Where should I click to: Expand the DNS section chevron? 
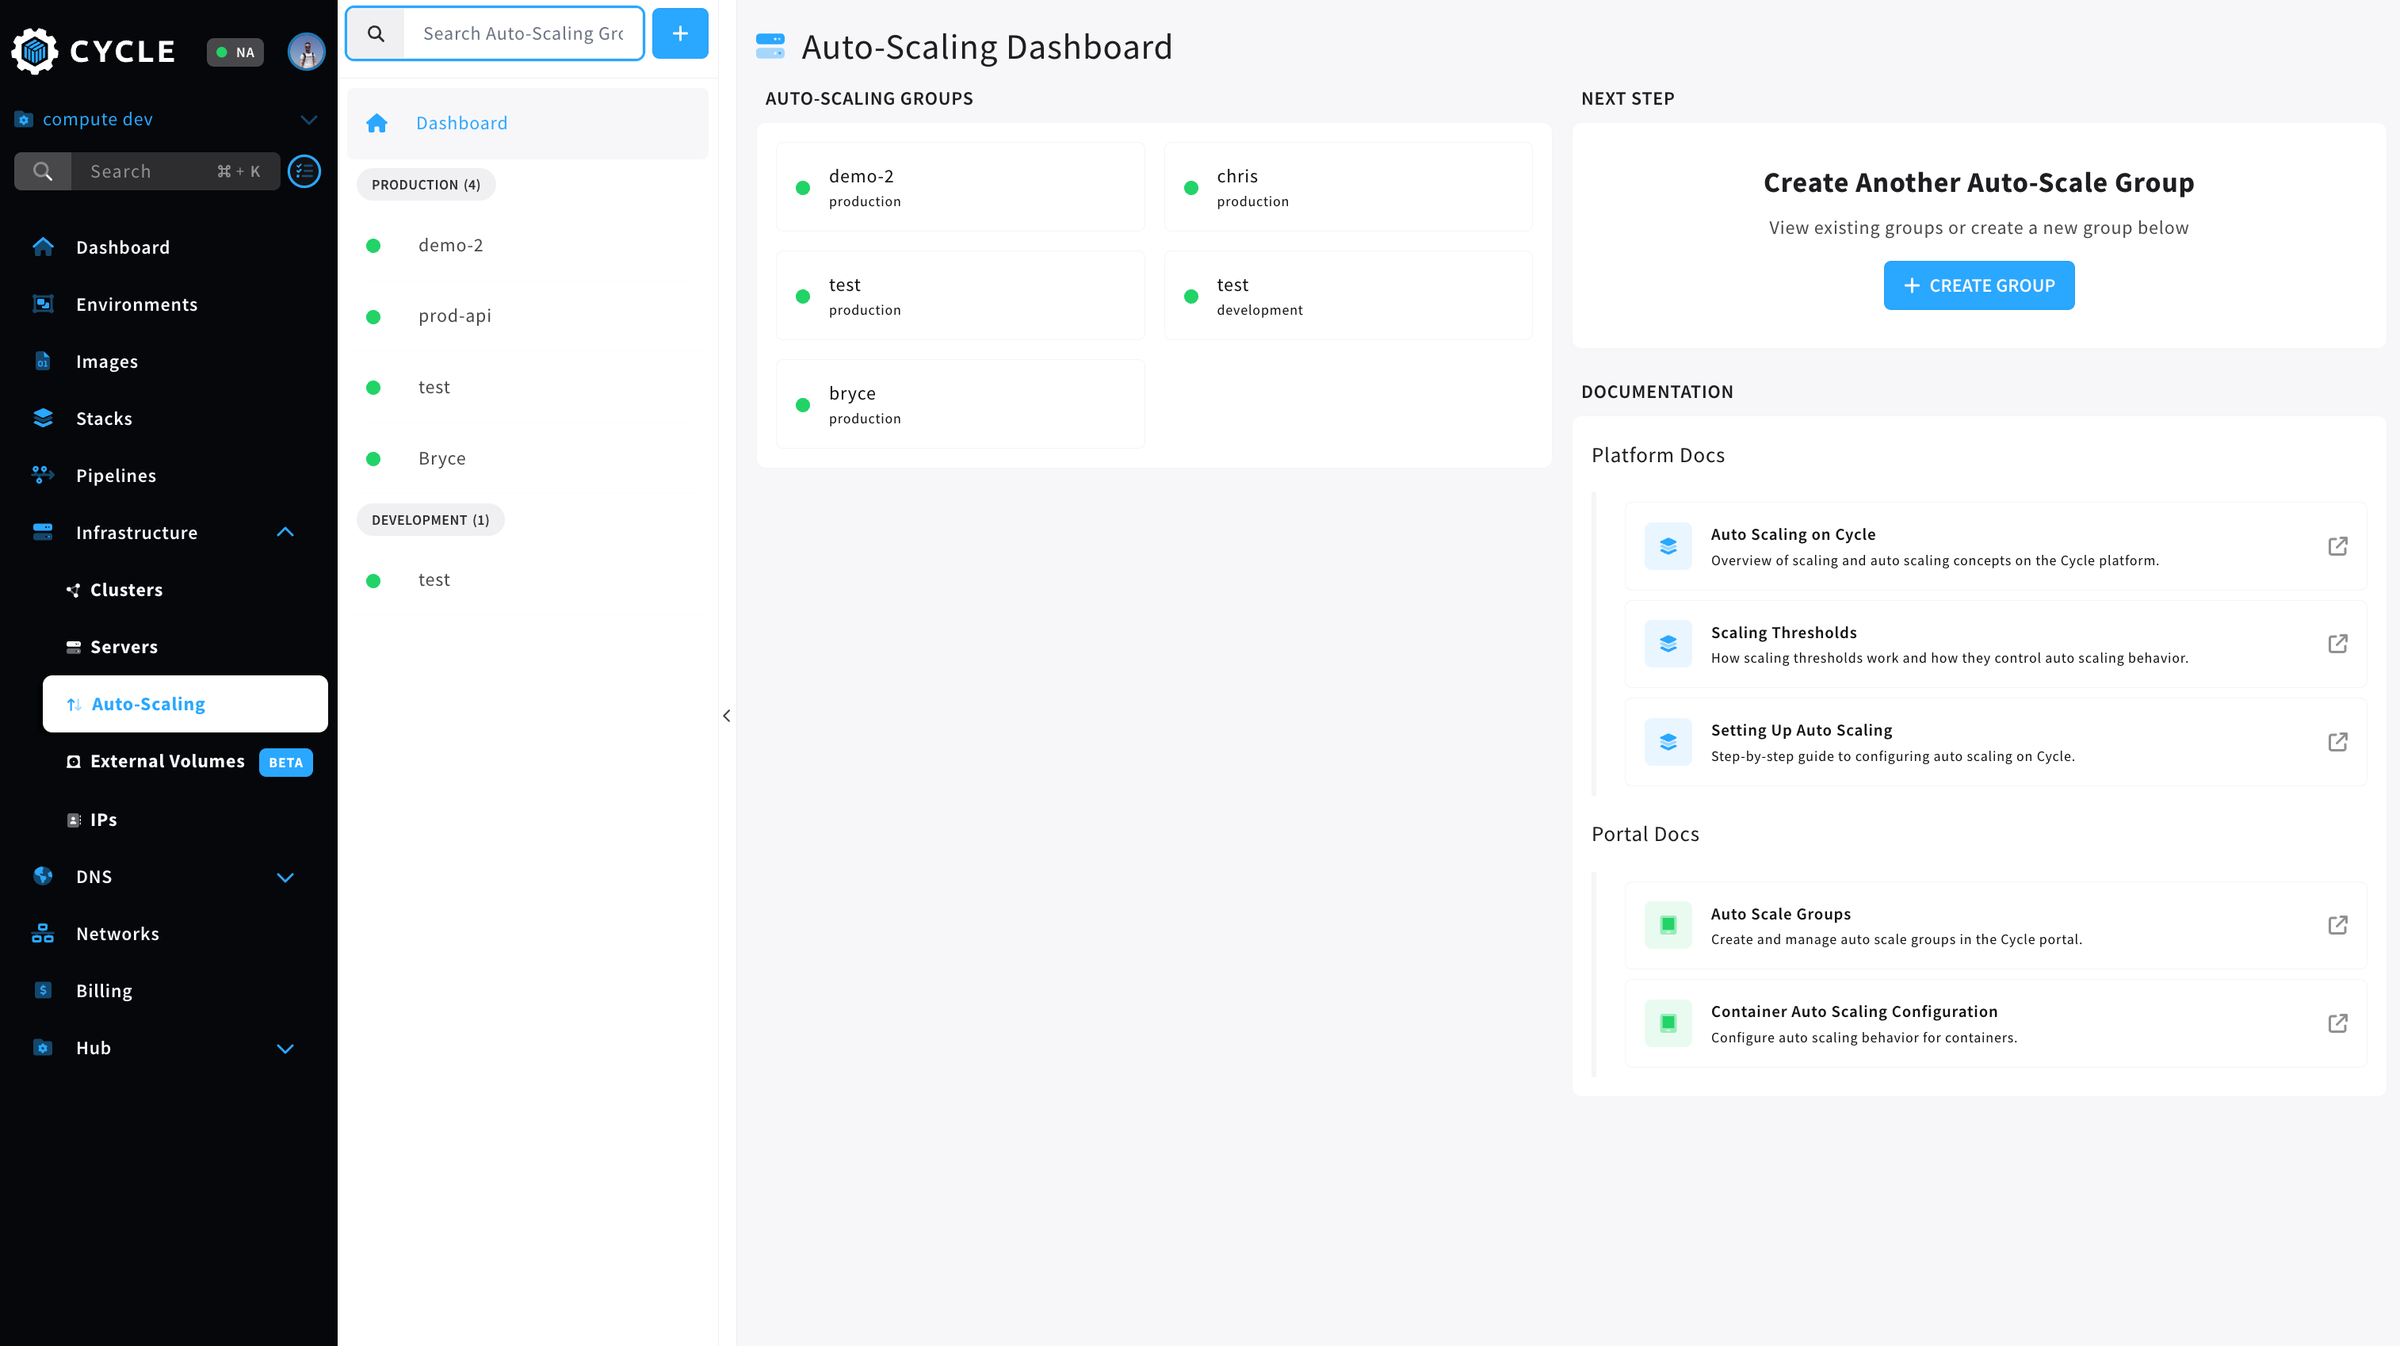click(x=285, y=877)
